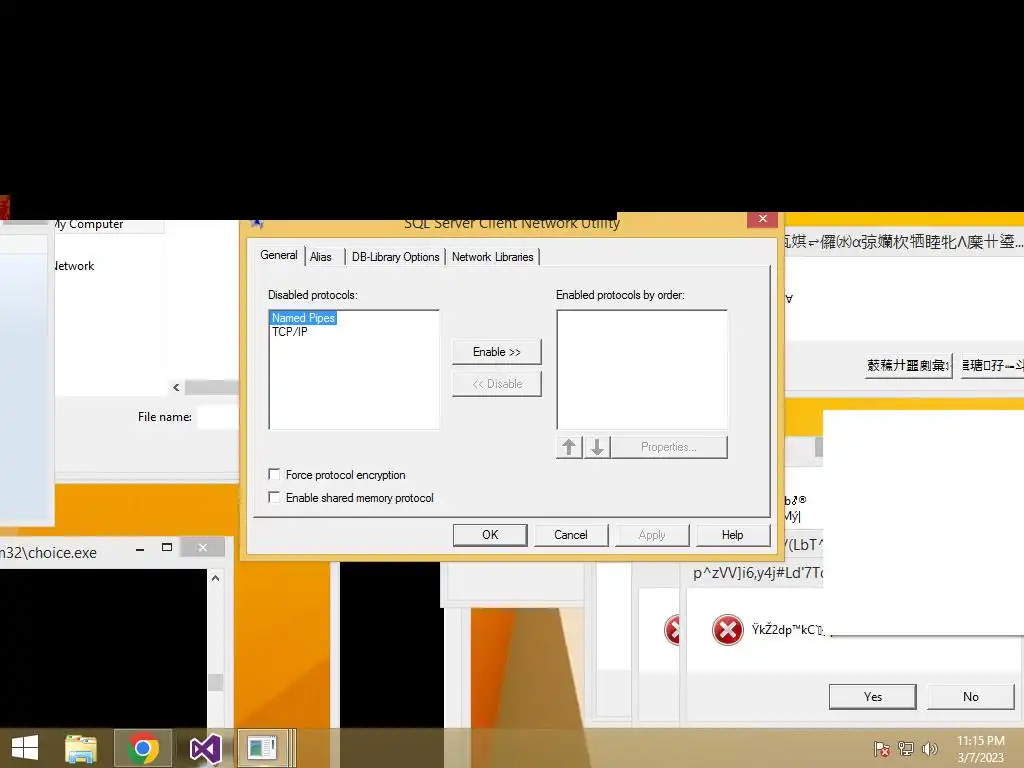The width and height of the screenshot is (1024, 768).
Task: Open protocol Properties... button
Action: (669, 447)
